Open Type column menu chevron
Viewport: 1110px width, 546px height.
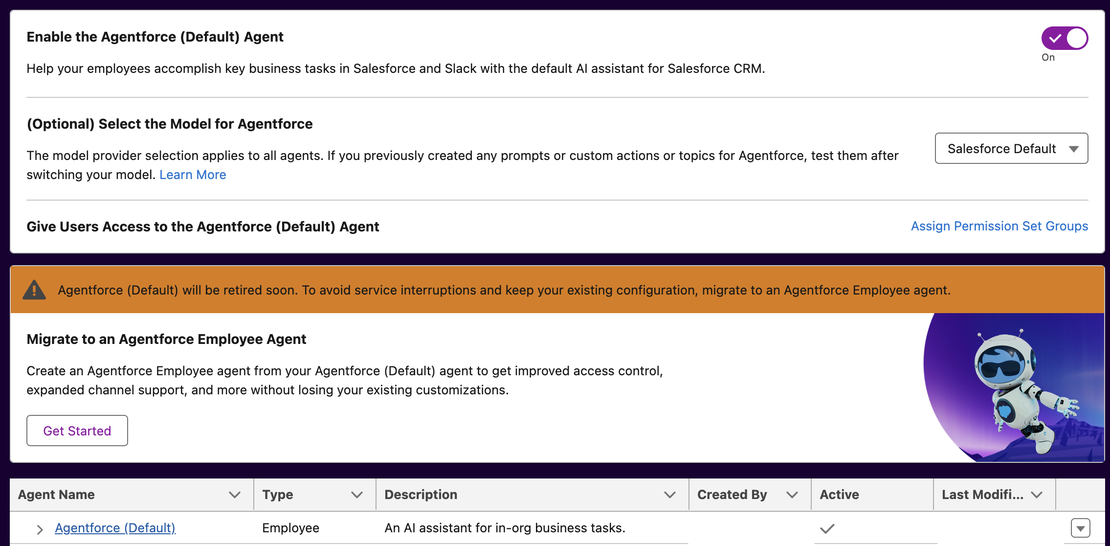(357, 495)
